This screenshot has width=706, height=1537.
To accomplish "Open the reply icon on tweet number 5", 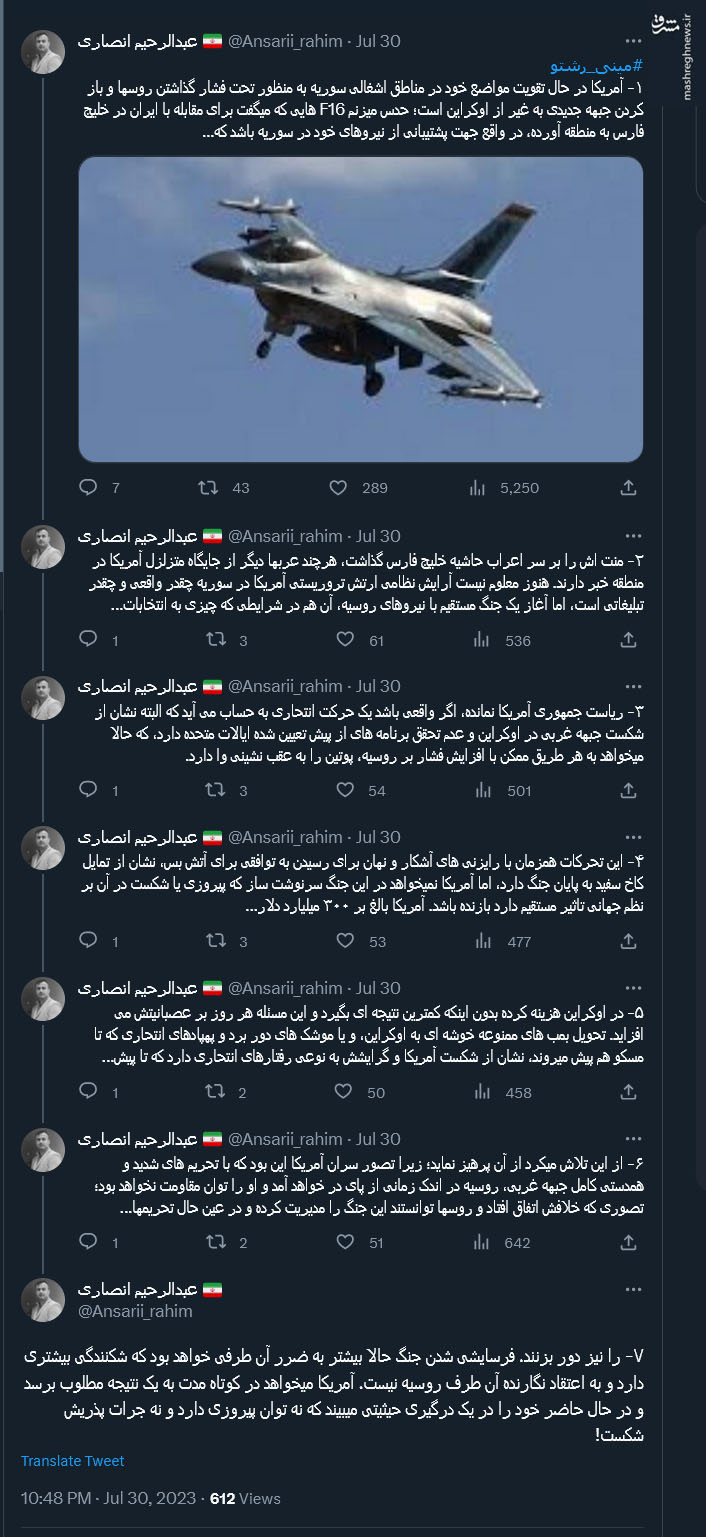I will [88, 1092].
